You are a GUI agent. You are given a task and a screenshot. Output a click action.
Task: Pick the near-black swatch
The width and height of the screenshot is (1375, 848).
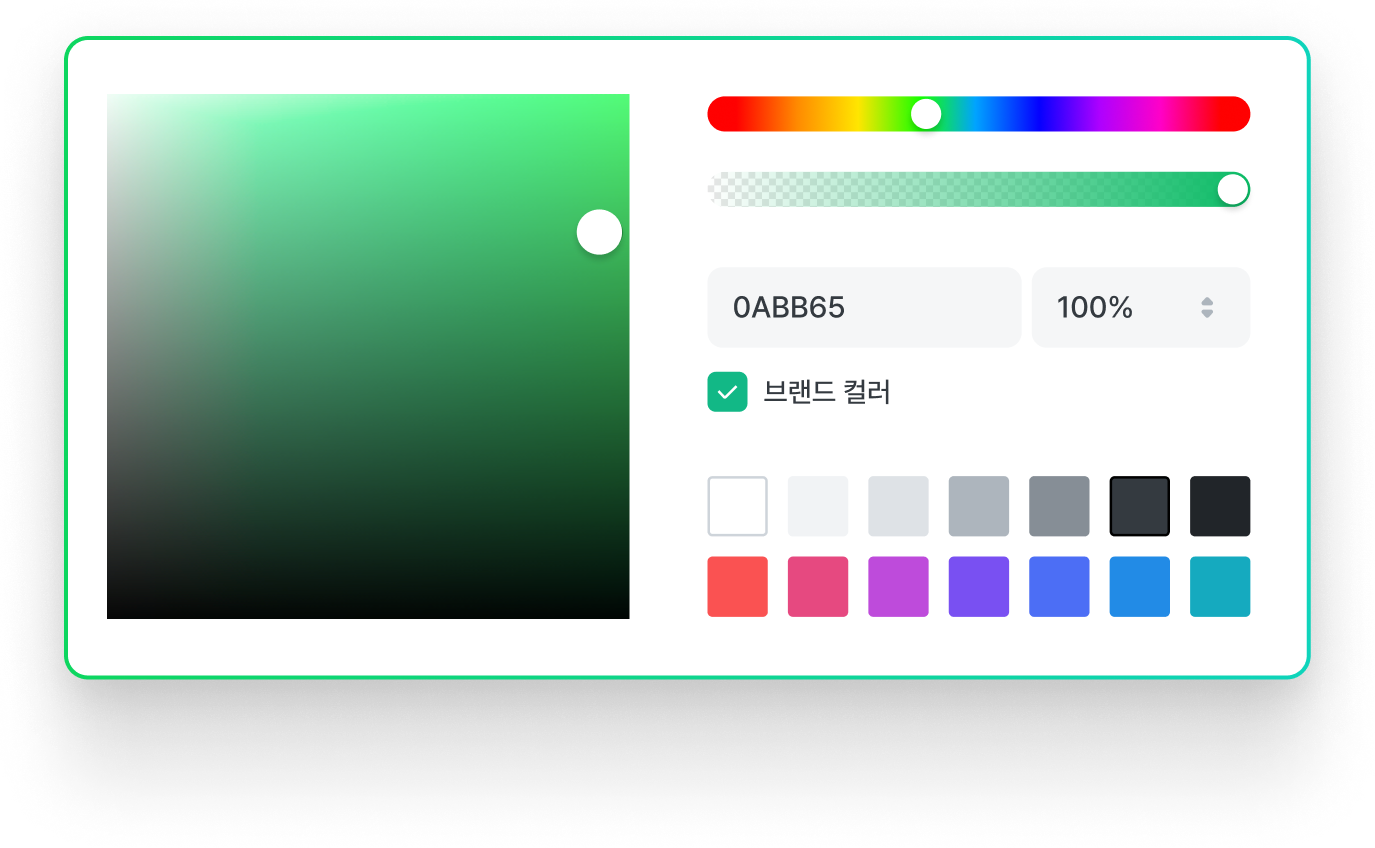(x=1219, y=506)
